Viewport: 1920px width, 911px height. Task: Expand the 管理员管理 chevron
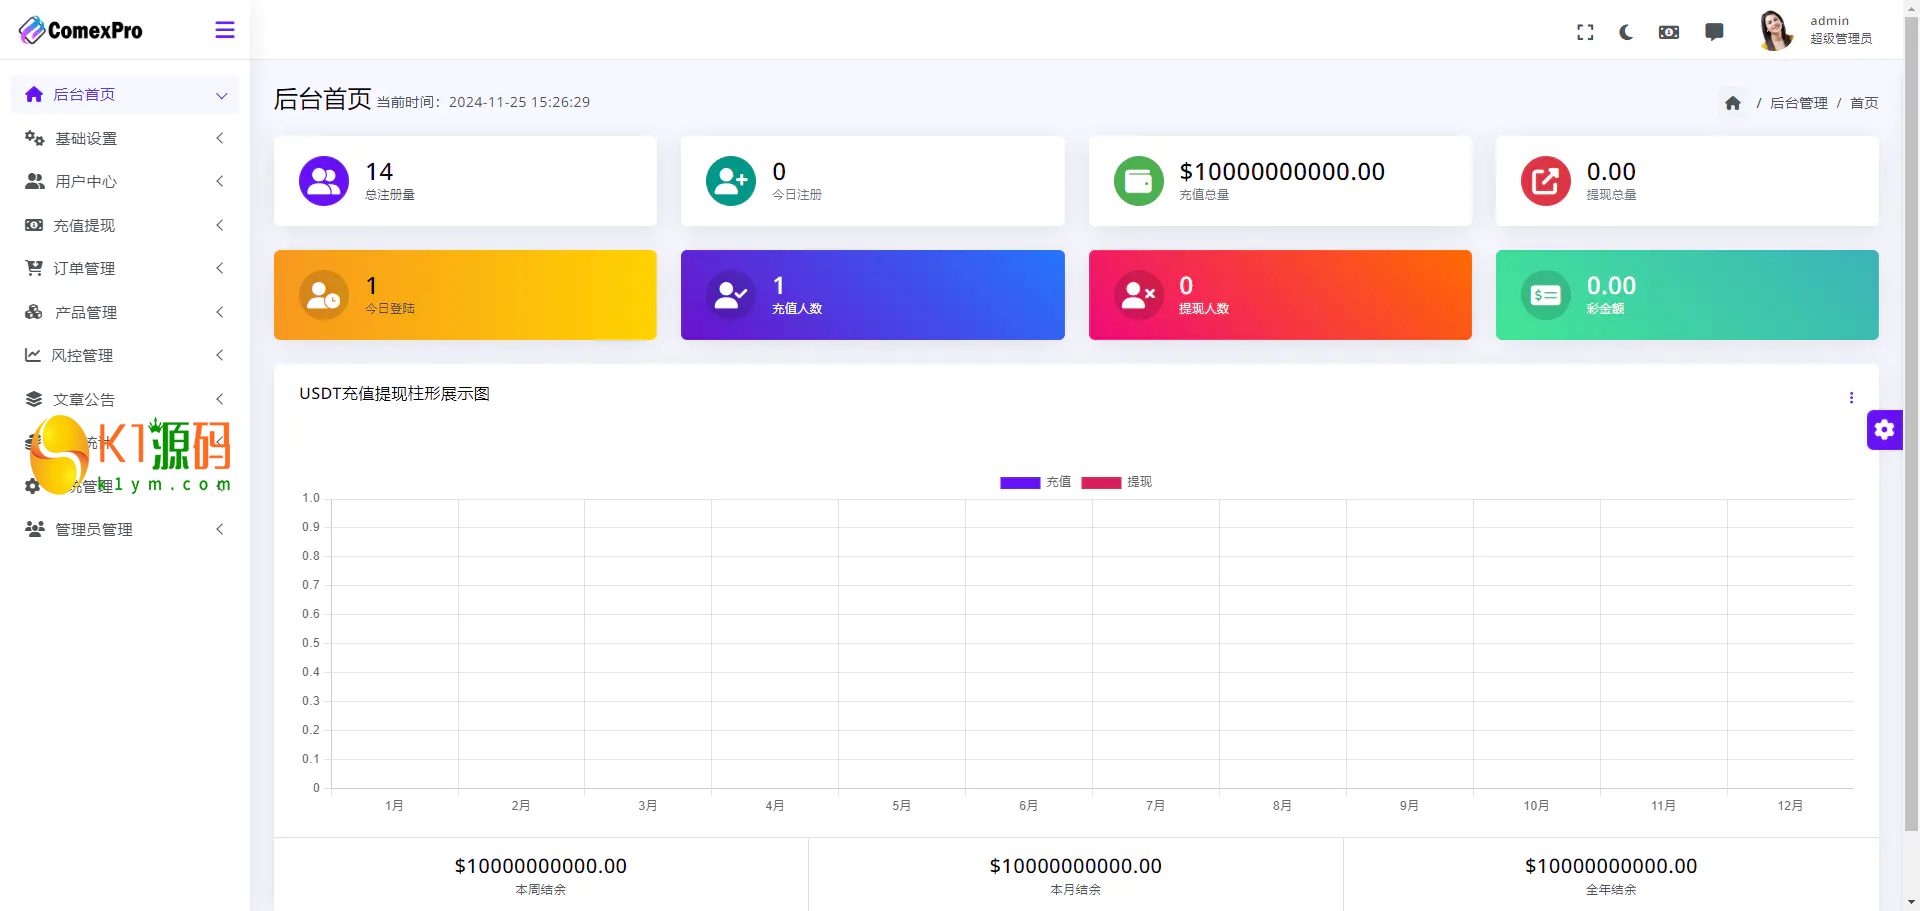coord(220,529)
